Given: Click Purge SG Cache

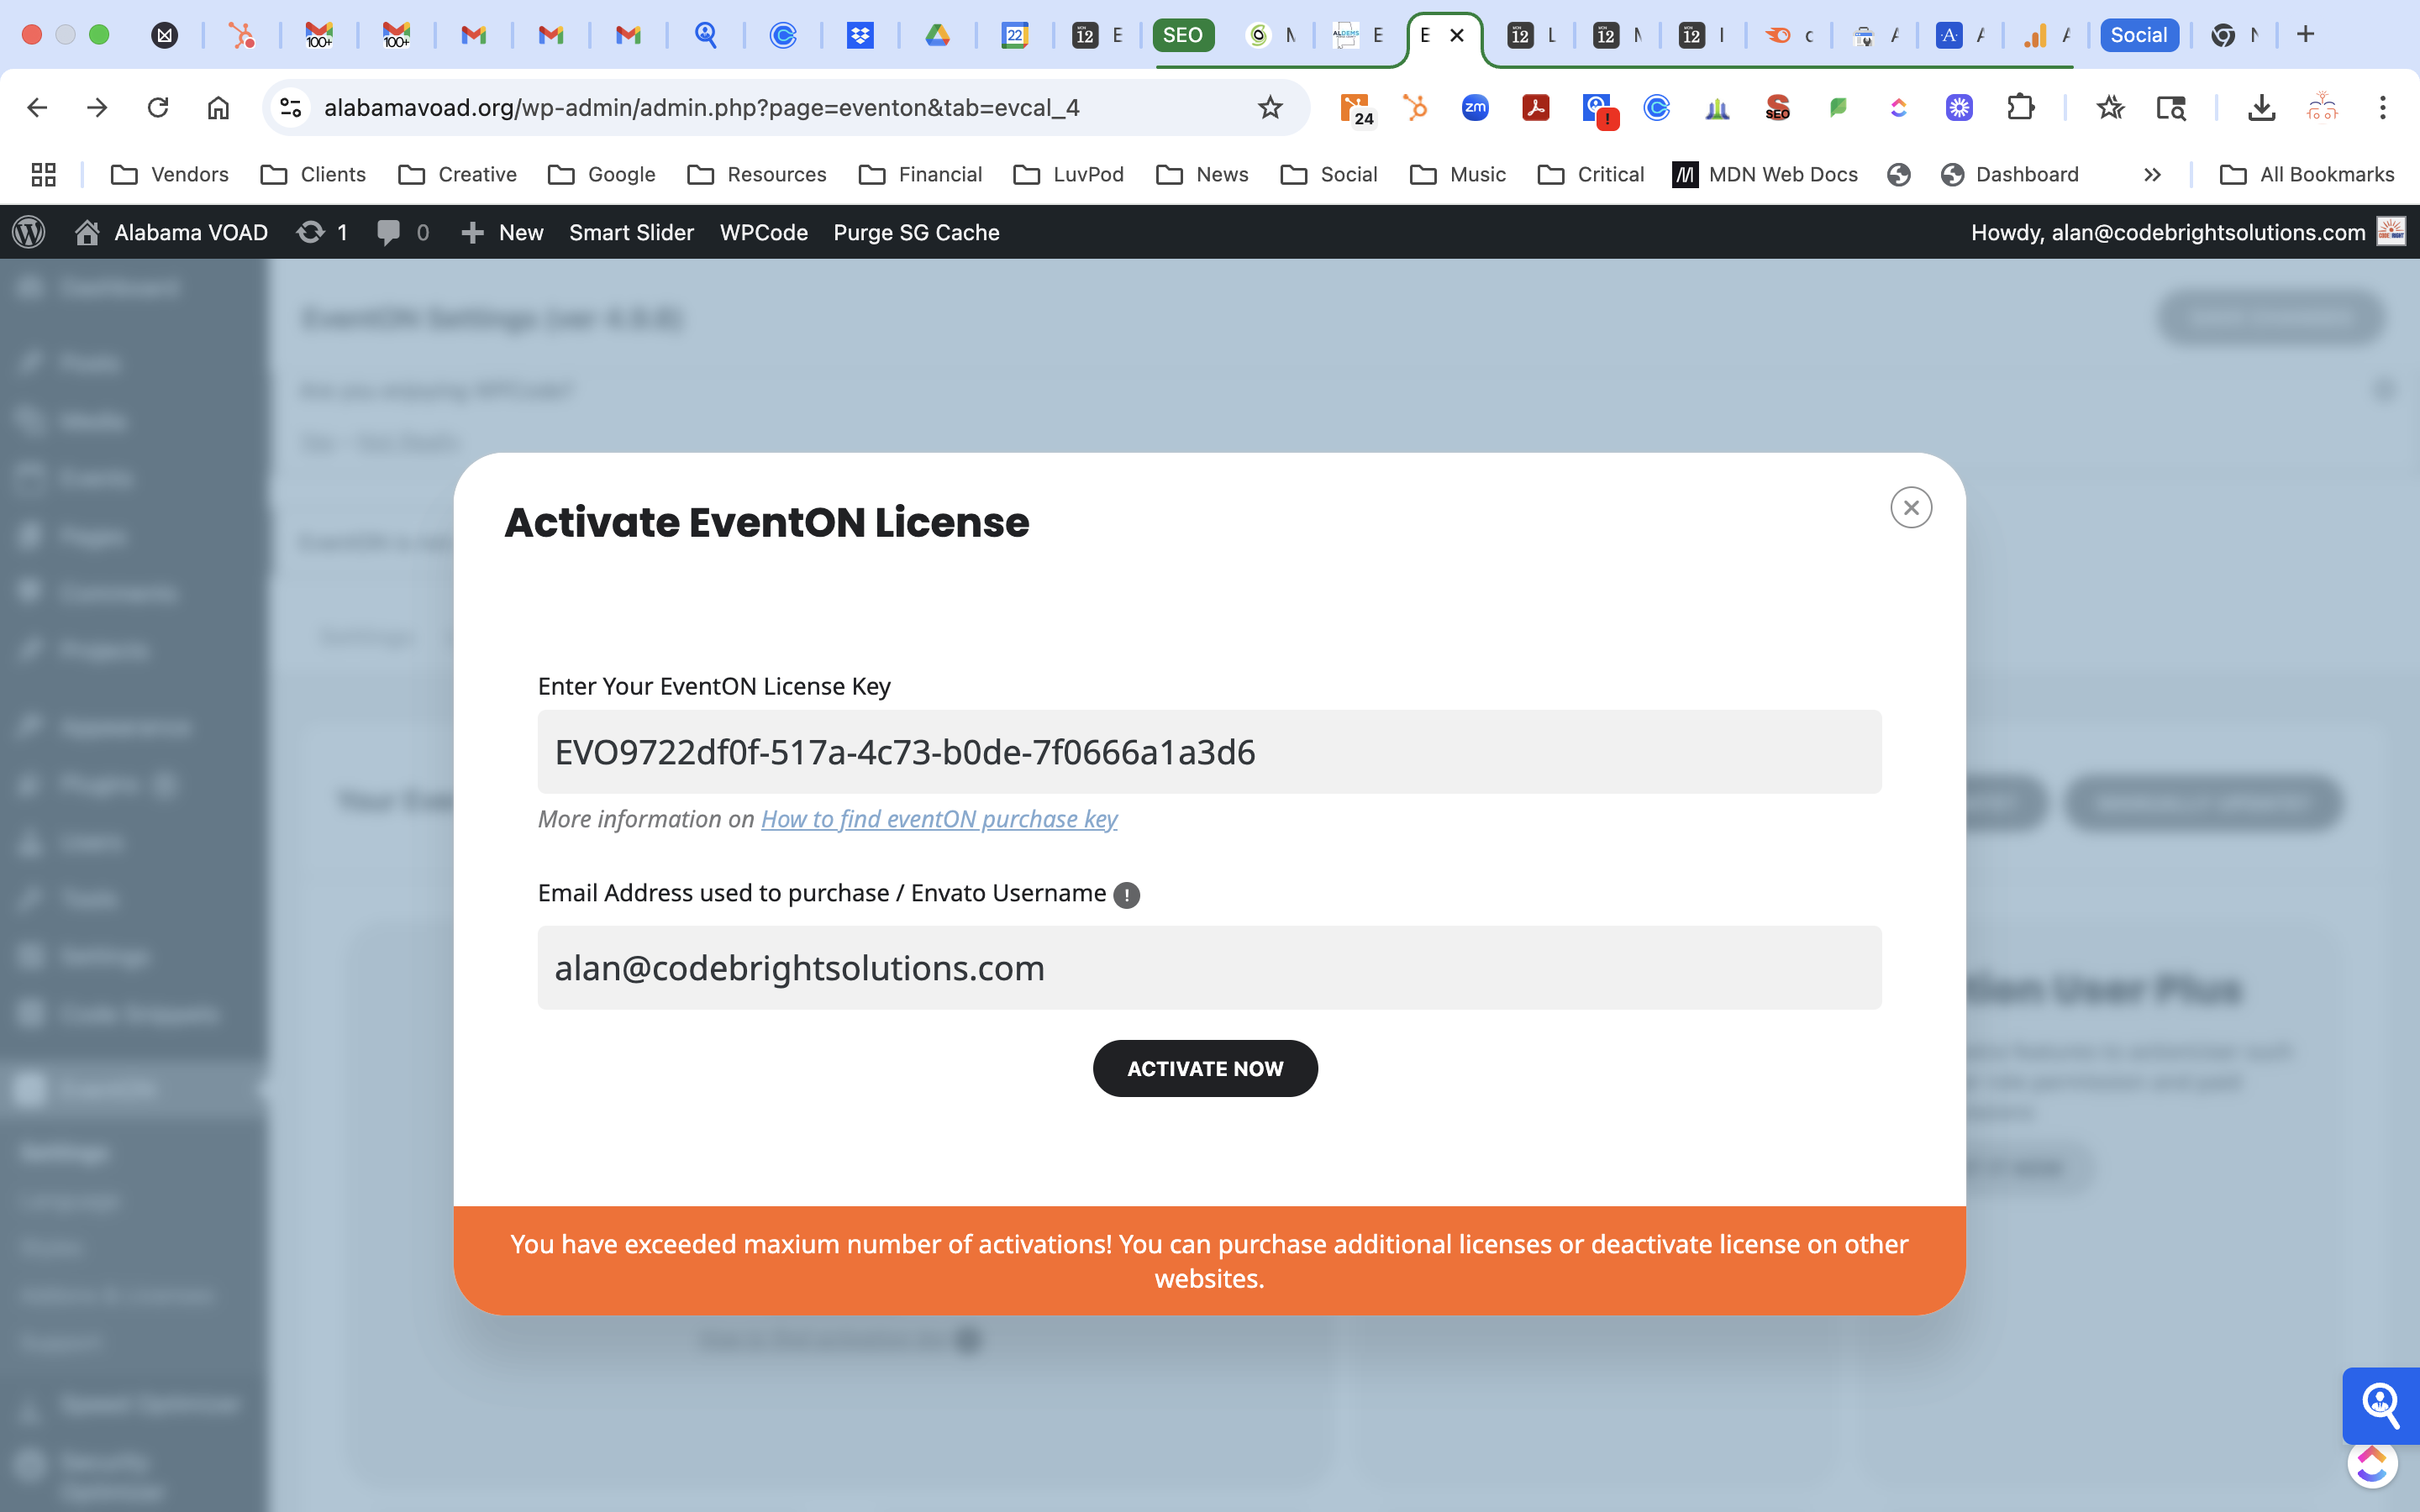Looking at the screenshot, I should pyautogui.click(x=916, y=232).
